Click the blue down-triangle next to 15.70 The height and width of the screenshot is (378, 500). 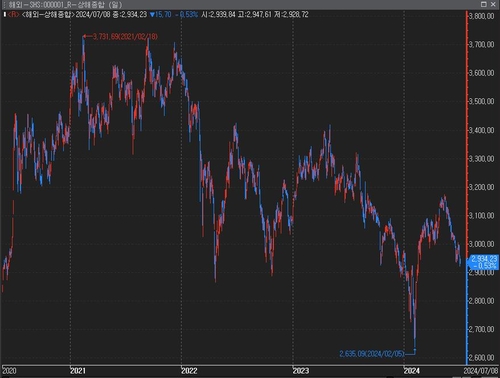[x=152, y=15]
